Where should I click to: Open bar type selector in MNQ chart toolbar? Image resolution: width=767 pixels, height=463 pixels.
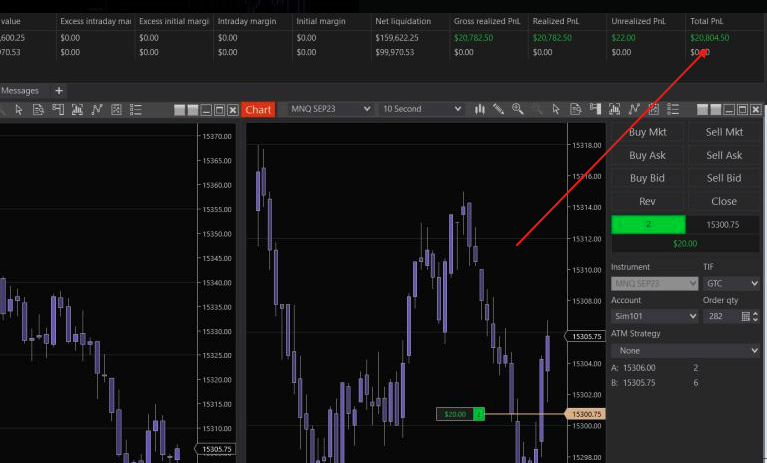(x=479, y=110)
